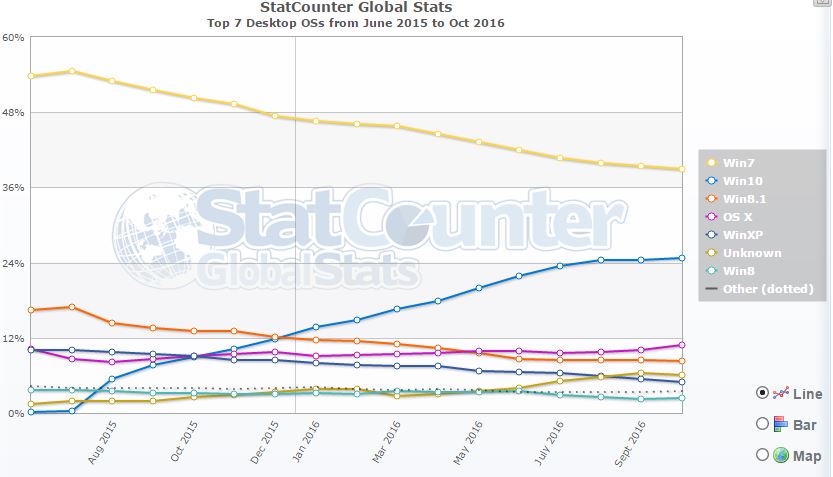Toggle the Win8 series legend label
The height and width of the screenshot is (477, 833).
point(739,271)
